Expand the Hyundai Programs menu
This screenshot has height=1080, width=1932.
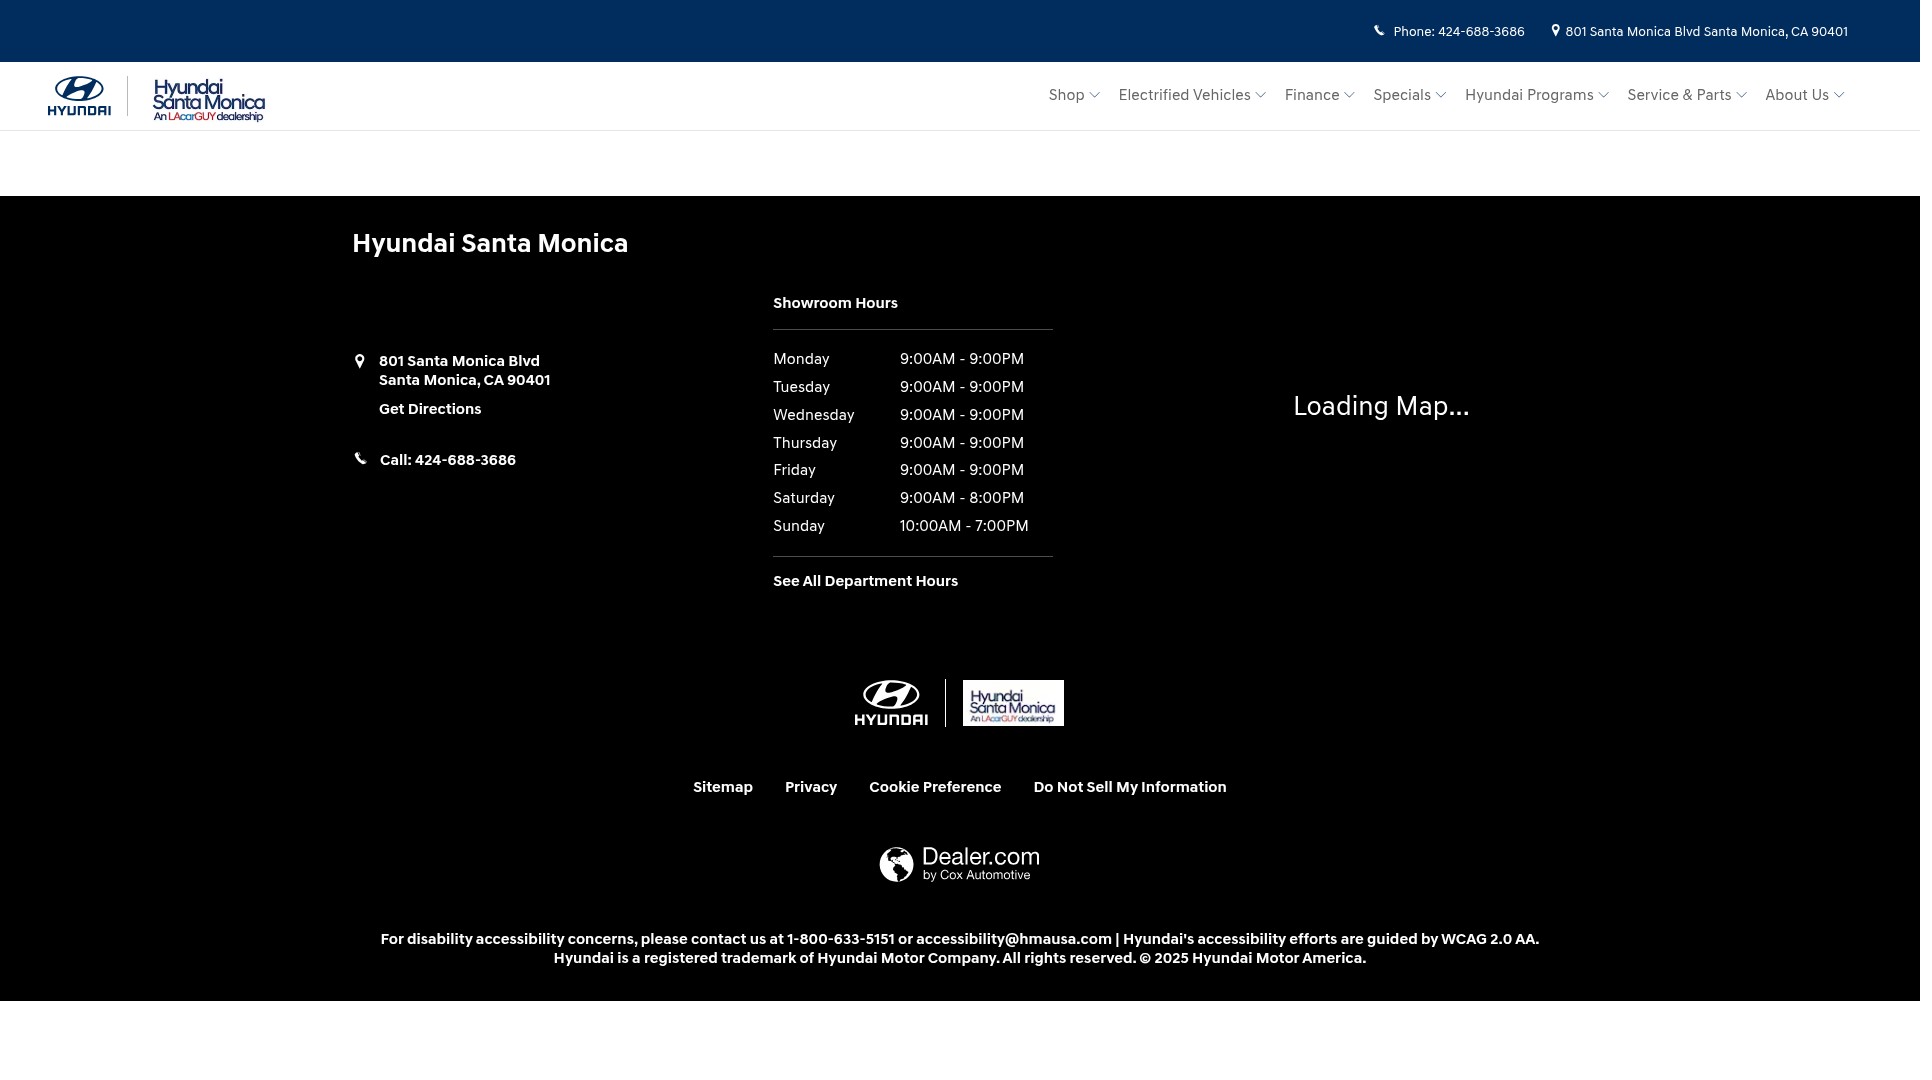click(1537, 95)
